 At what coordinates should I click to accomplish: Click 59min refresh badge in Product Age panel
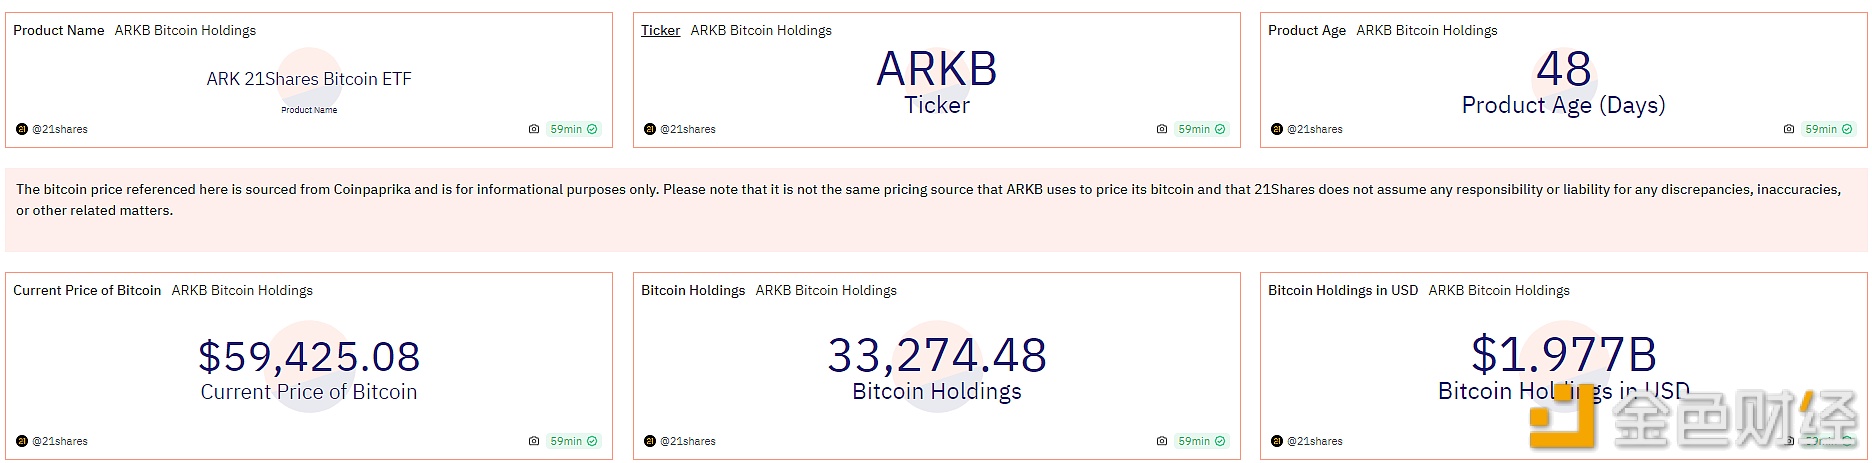coord(1829,129)
